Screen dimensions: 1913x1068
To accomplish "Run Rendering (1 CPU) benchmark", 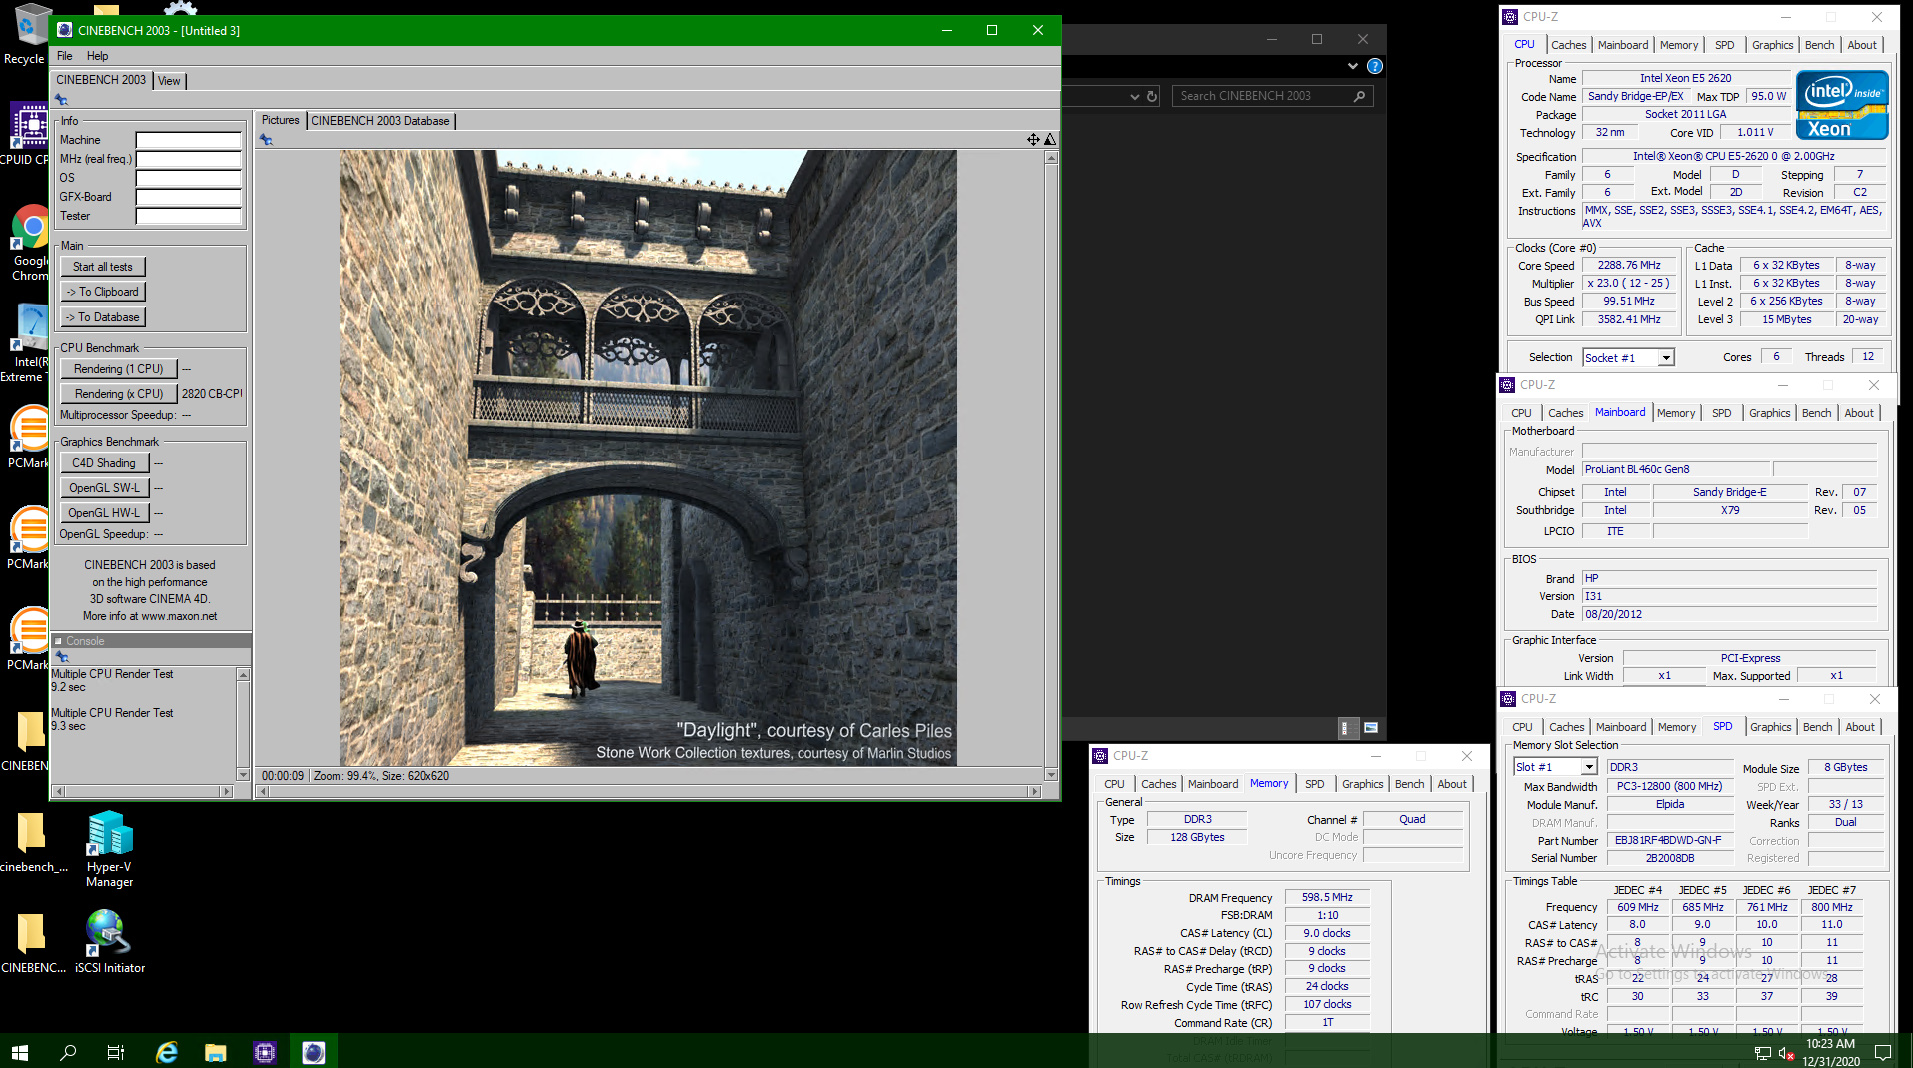I will (x=118, y=369).
